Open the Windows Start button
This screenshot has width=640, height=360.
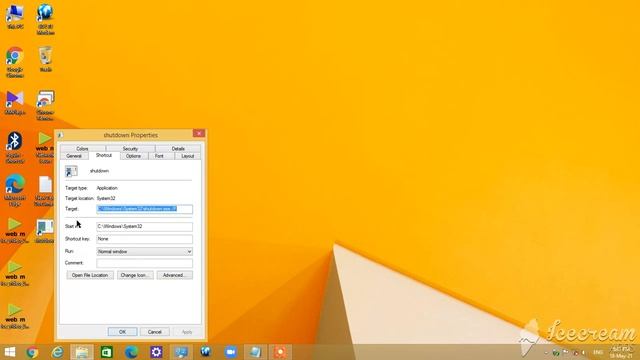point(9,352)
